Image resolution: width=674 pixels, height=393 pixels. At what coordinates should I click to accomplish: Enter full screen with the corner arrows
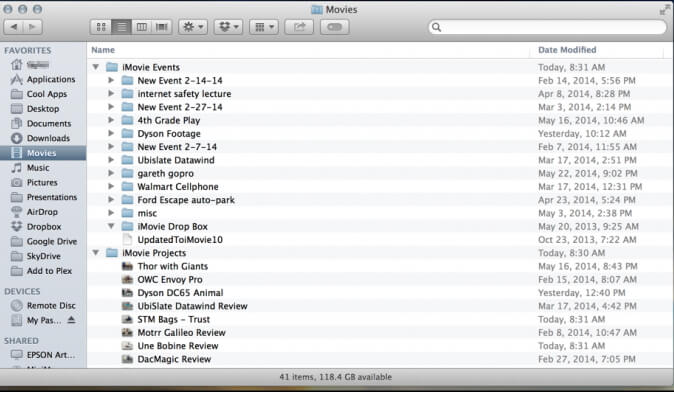[665, 9]
